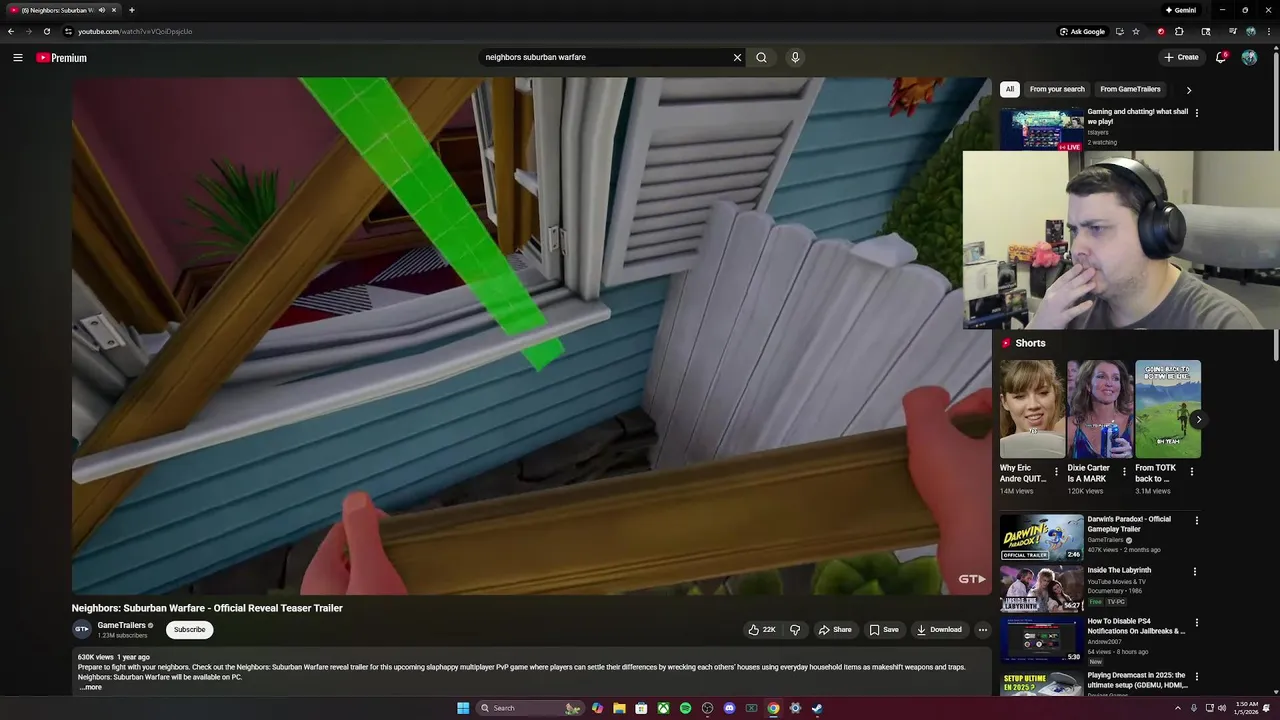
Task: Open options for Why Eric Andre short
Action: click(x=1056, y=472)
